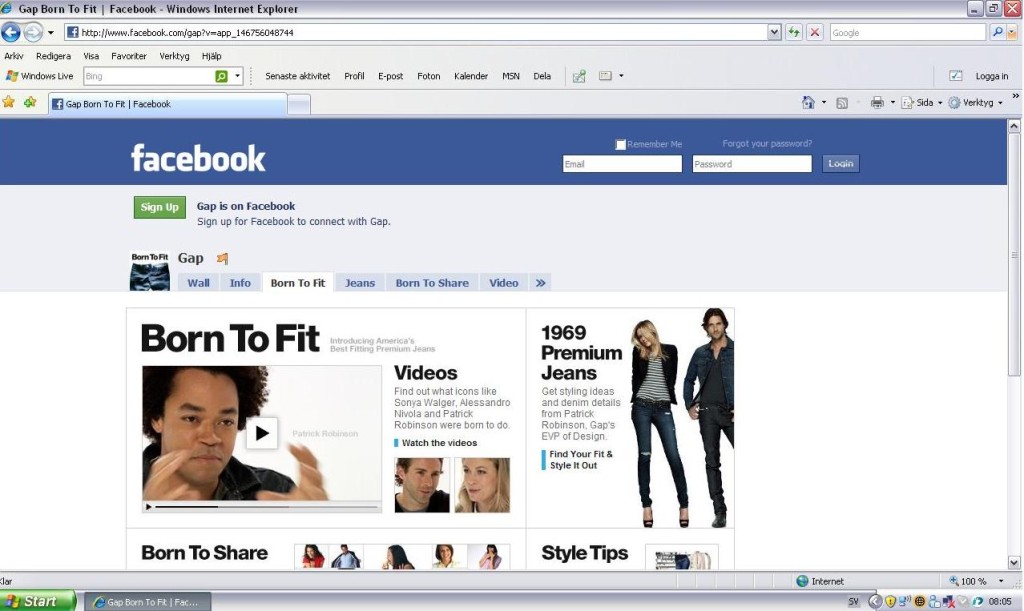This screenshot has height=611, width=1024.
Task: Click the Home page icon
Action: [808, 102]
